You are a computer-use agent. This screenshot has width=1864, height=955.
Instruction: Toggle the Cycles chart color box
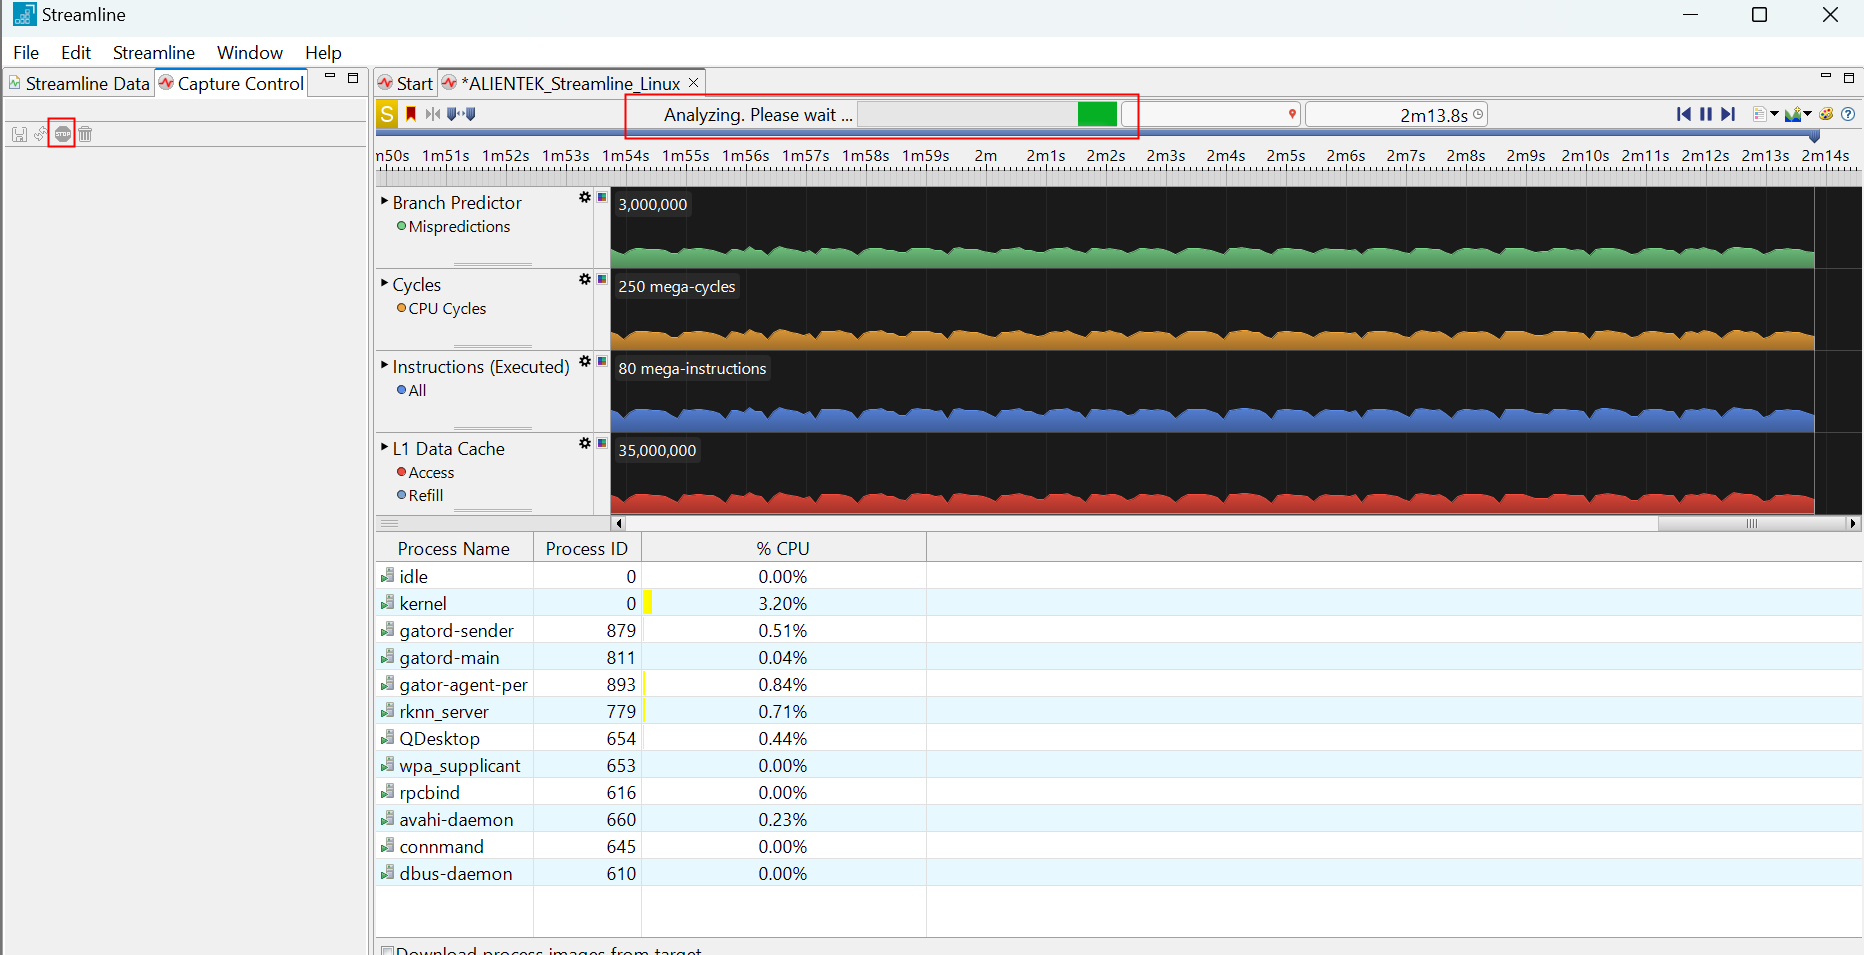(602, 280)
